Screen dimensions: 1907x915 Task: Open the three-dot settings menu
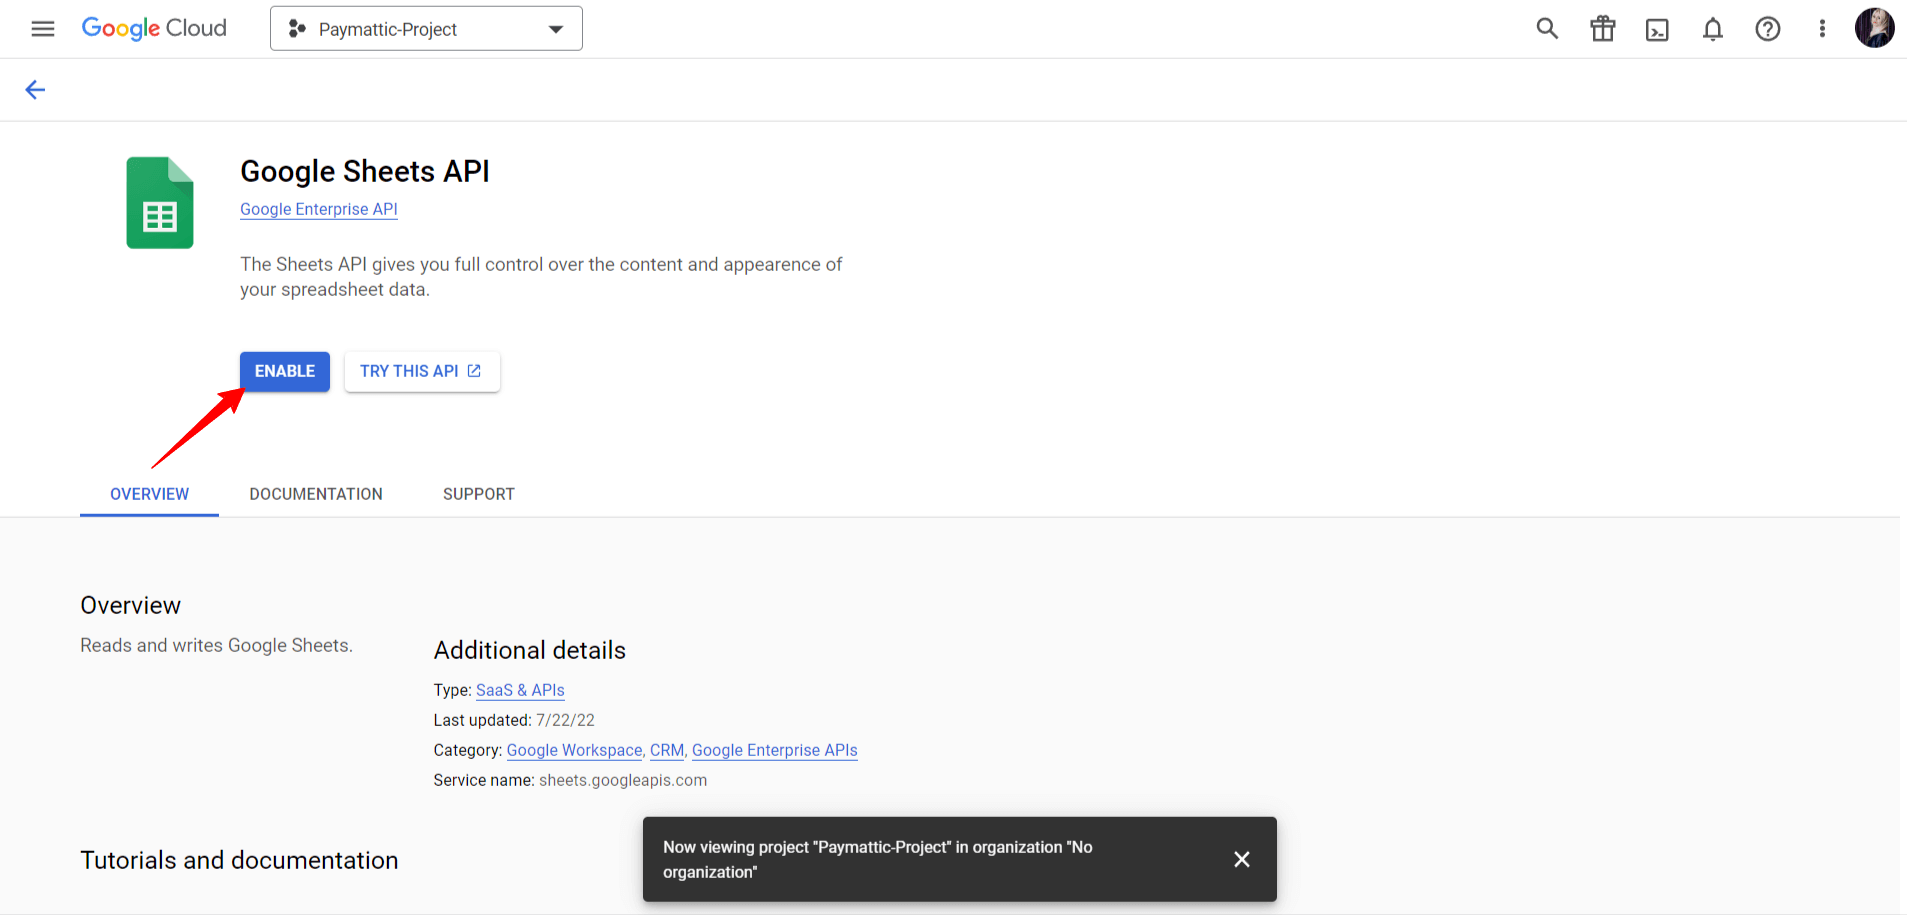click(1822, 29)
